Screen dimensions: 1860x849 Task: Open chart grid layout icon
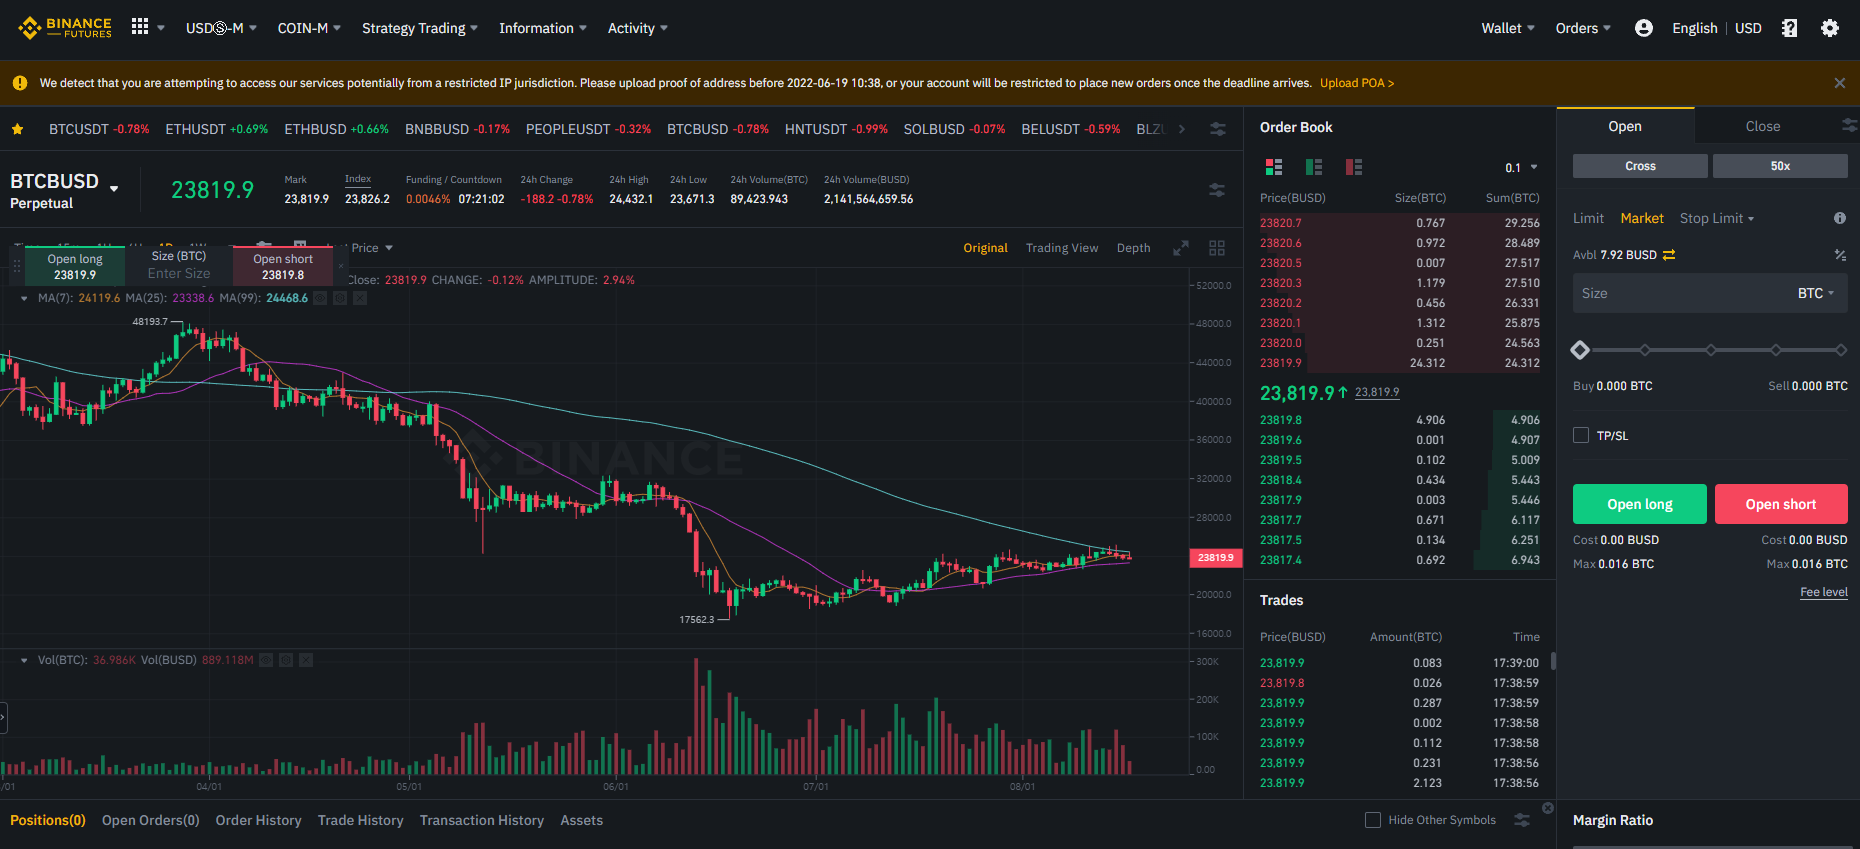point(1217,248)
